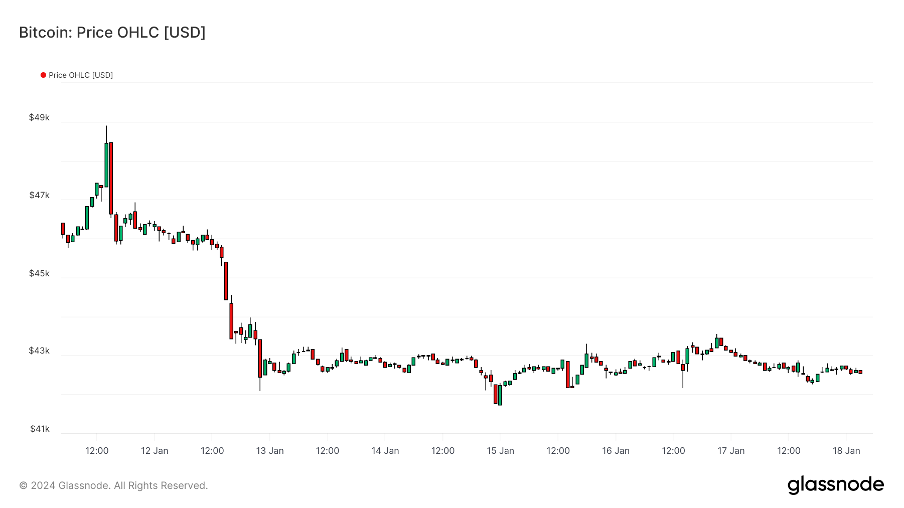Screen dimensions: 904x508
Task: Select the 17 Jan date marker
Action: click(x=731, y=451)
